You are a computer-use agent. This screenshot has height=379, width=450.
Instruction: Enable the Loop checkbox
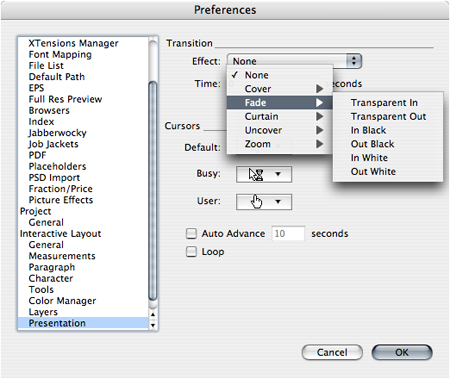[x=191, y=252]
